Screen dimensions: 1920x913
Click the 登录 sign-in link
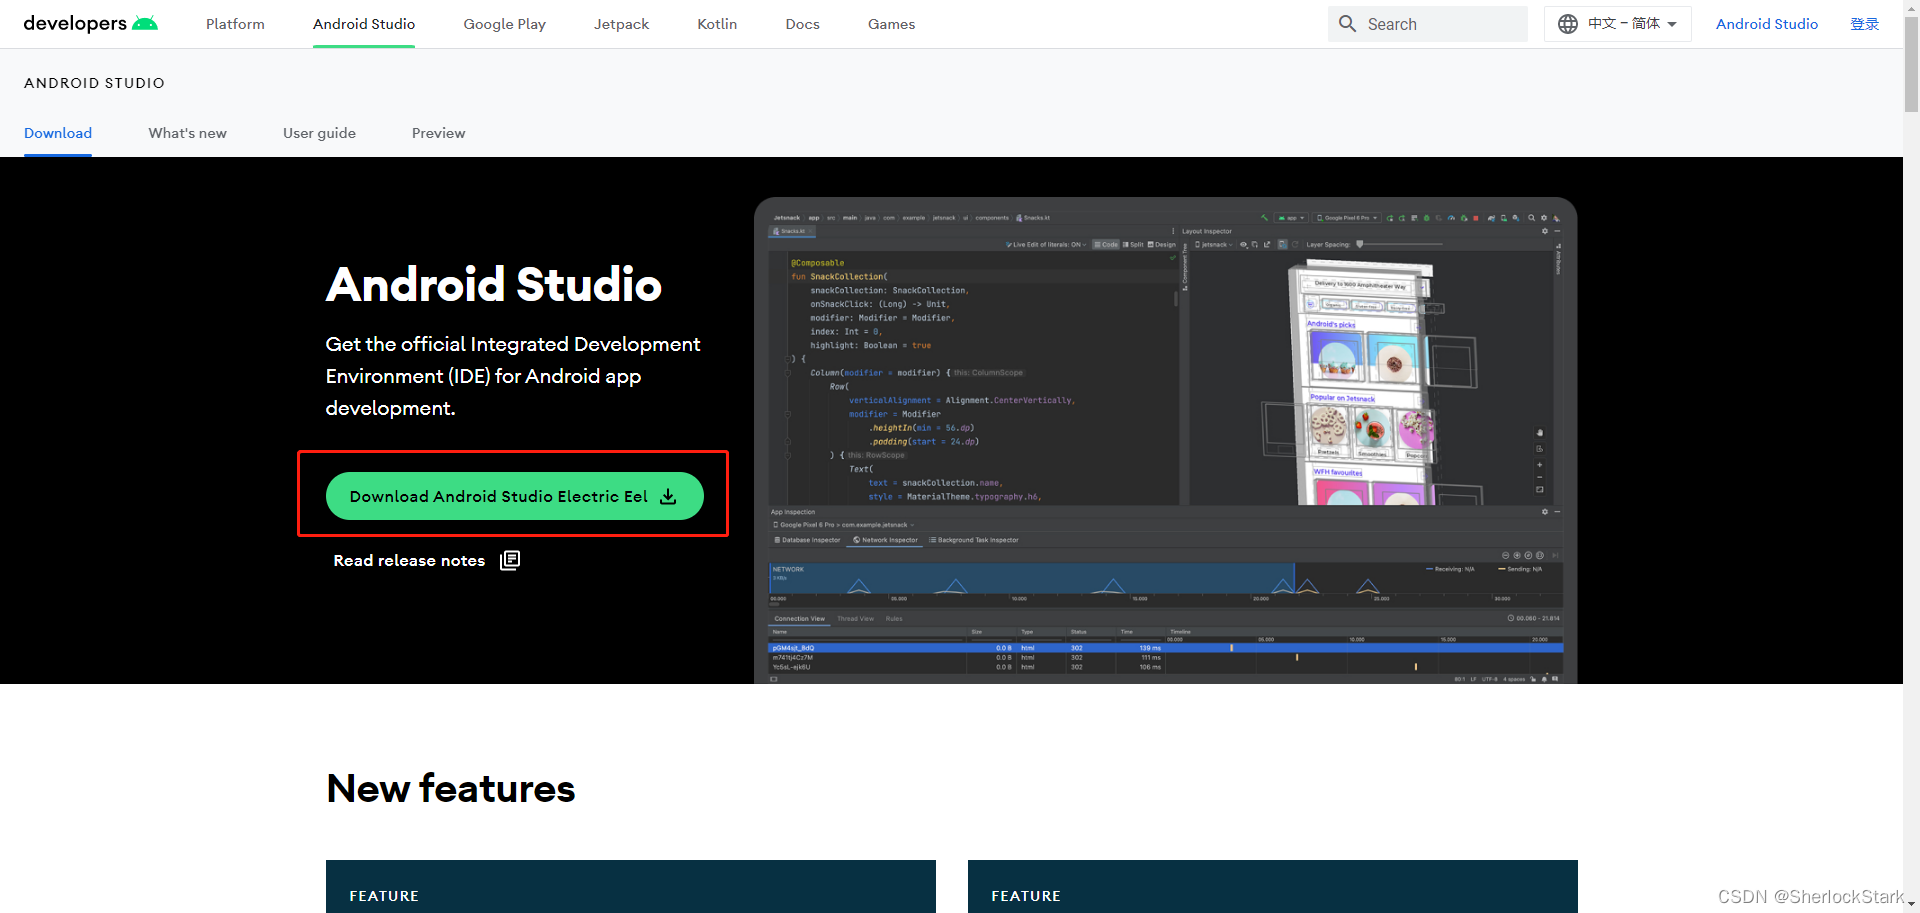1864,24
